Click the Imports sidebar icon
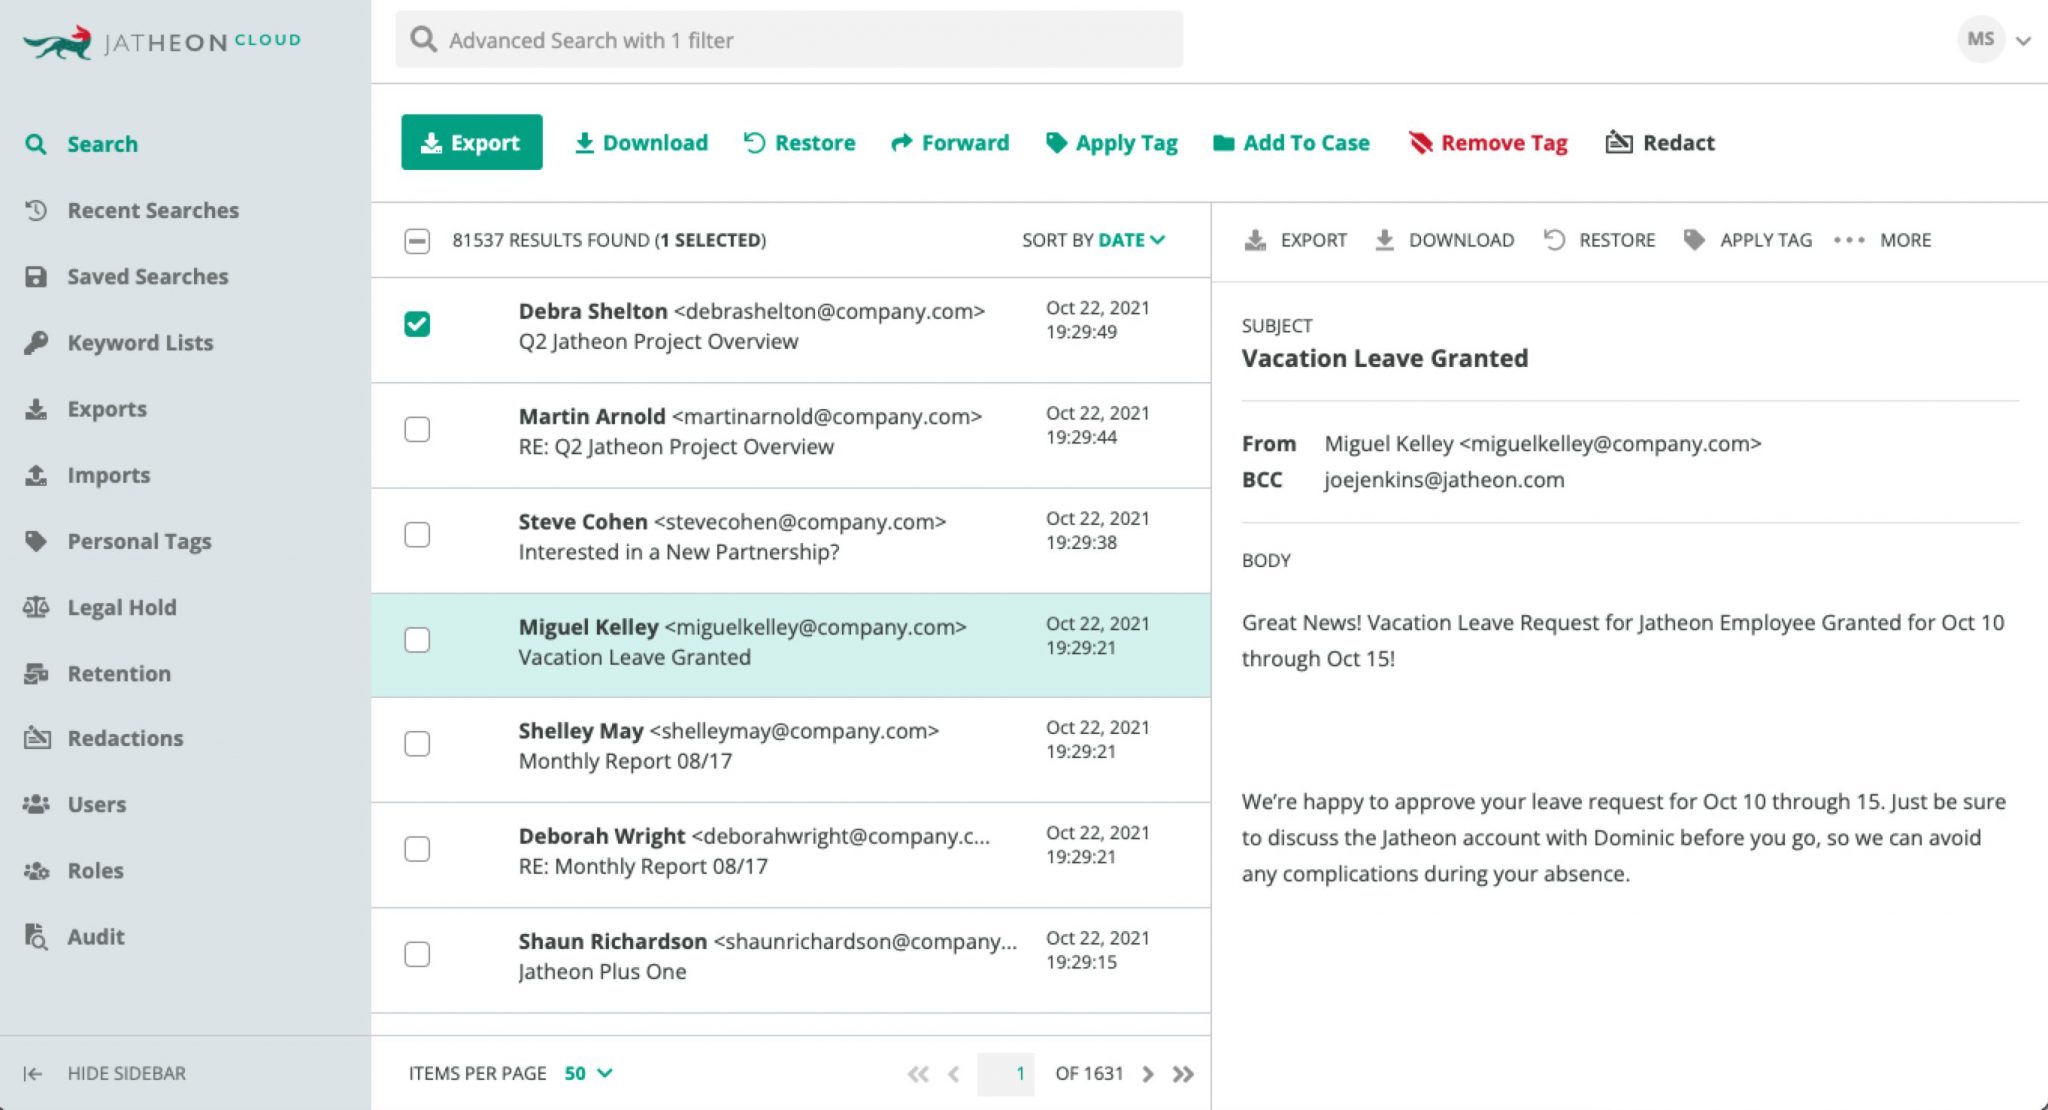2048x1110 pixels. [36, 475]
